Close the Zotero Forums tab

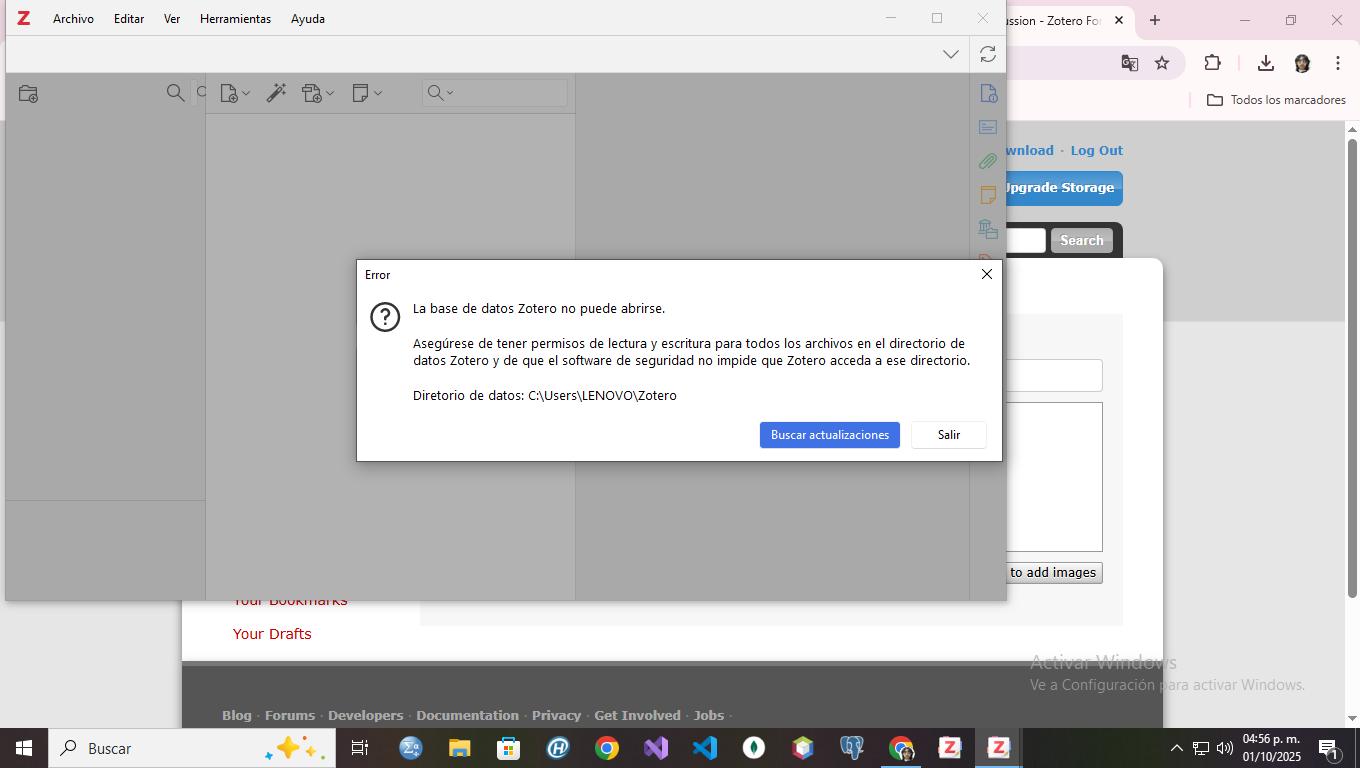(1119, 20)
